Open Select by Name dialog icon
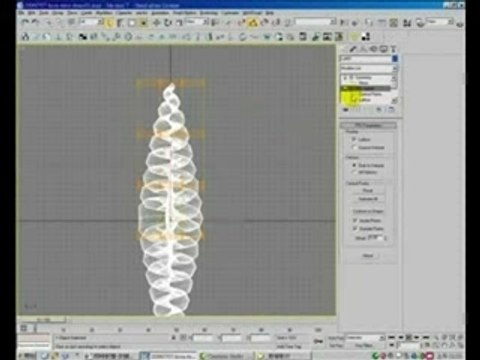The width and height of the screenshot is (480, 360). point(120,23)
